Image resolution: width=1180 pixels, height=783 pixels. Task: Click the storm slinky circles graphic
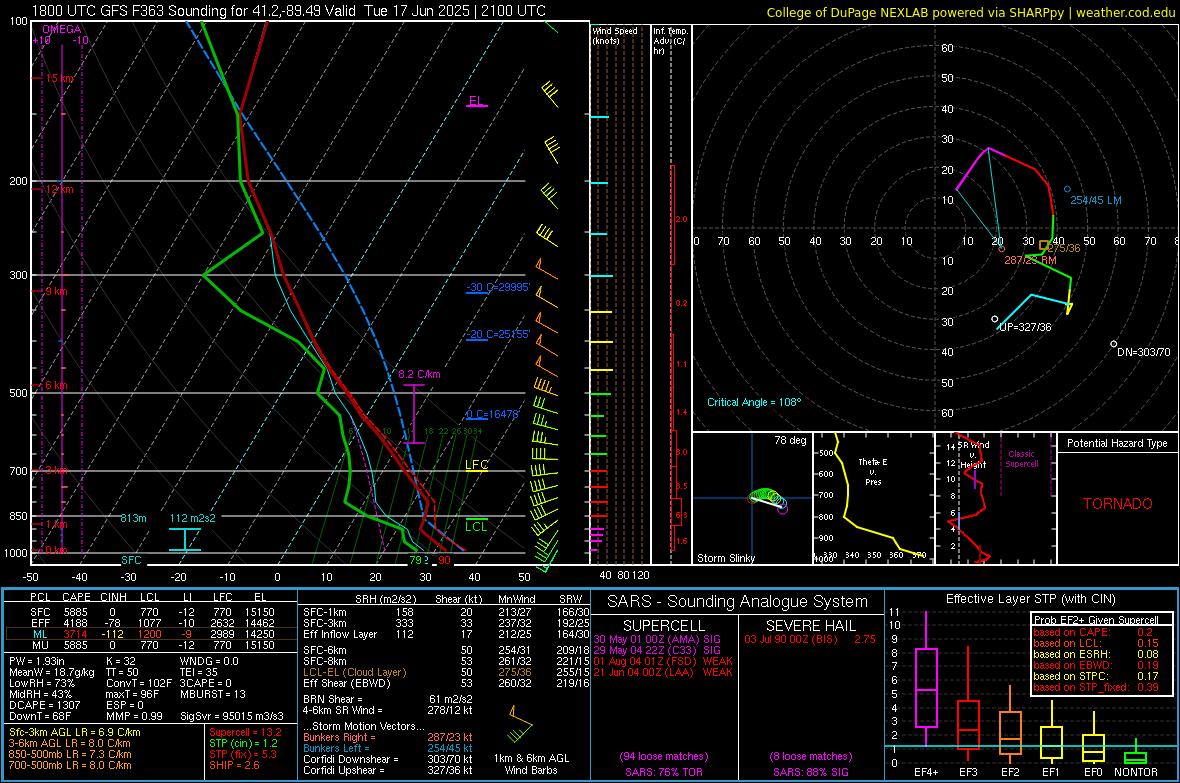768,499
